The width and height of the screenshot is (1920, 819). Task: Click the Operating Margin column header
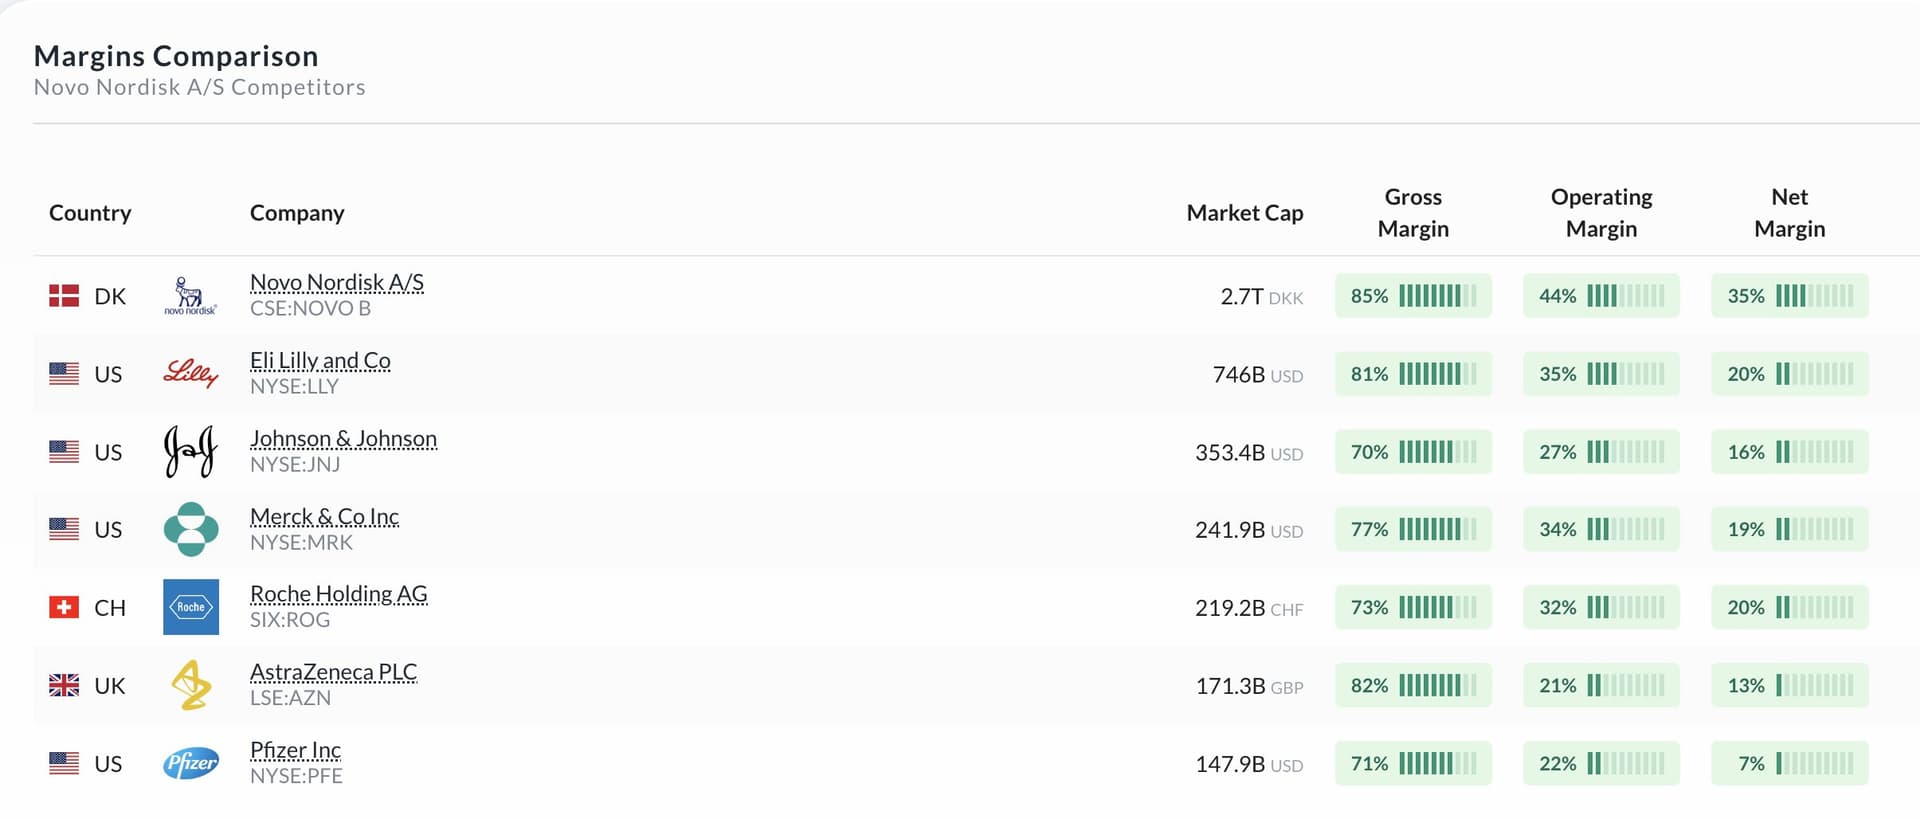click(x=1601, y=213)
